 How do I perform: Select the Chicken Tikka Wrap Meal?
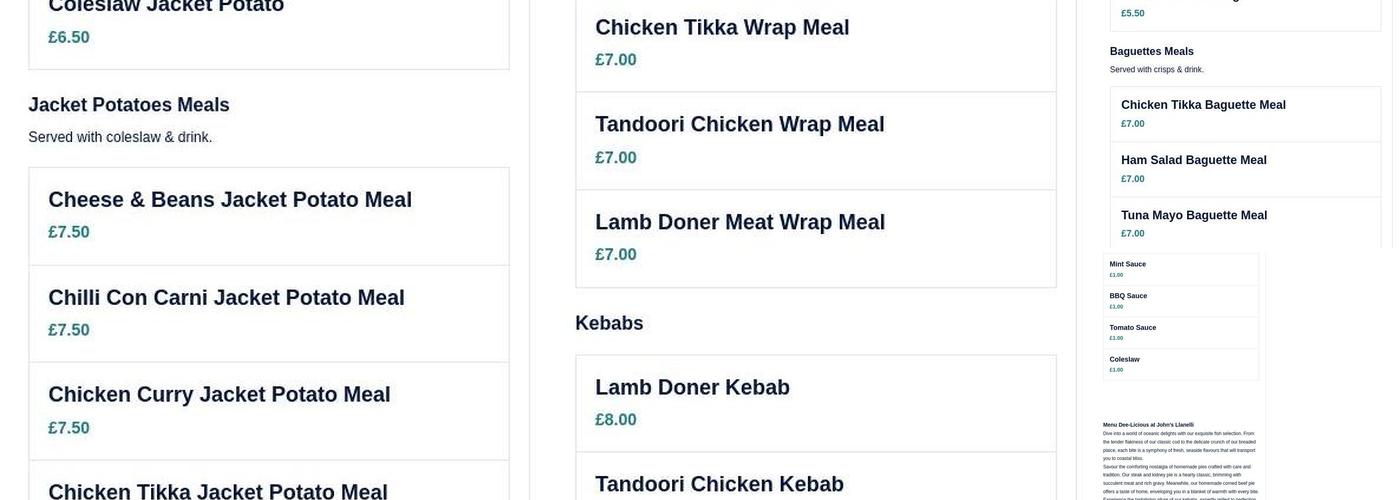tap(815, 43)
